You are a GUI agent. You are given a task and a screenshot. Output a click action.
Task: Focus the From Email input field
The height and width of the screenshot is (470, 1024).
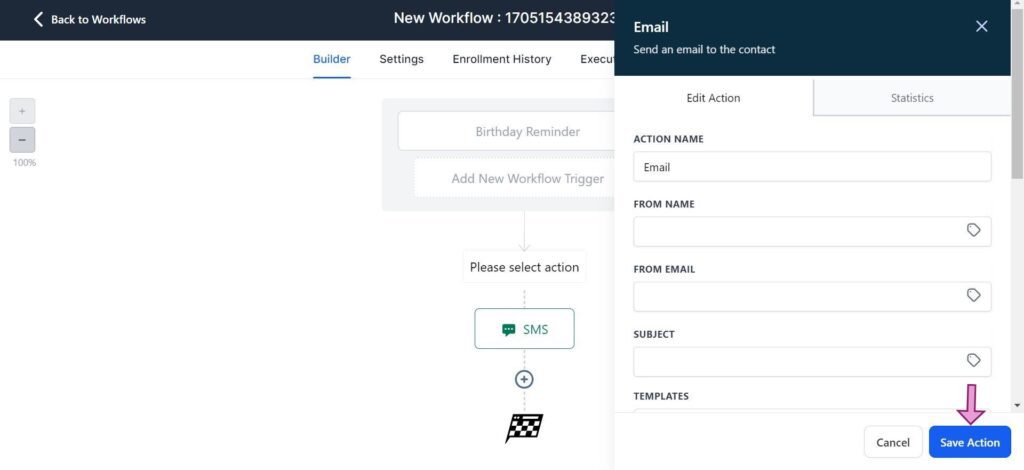(x=812, y=296)
